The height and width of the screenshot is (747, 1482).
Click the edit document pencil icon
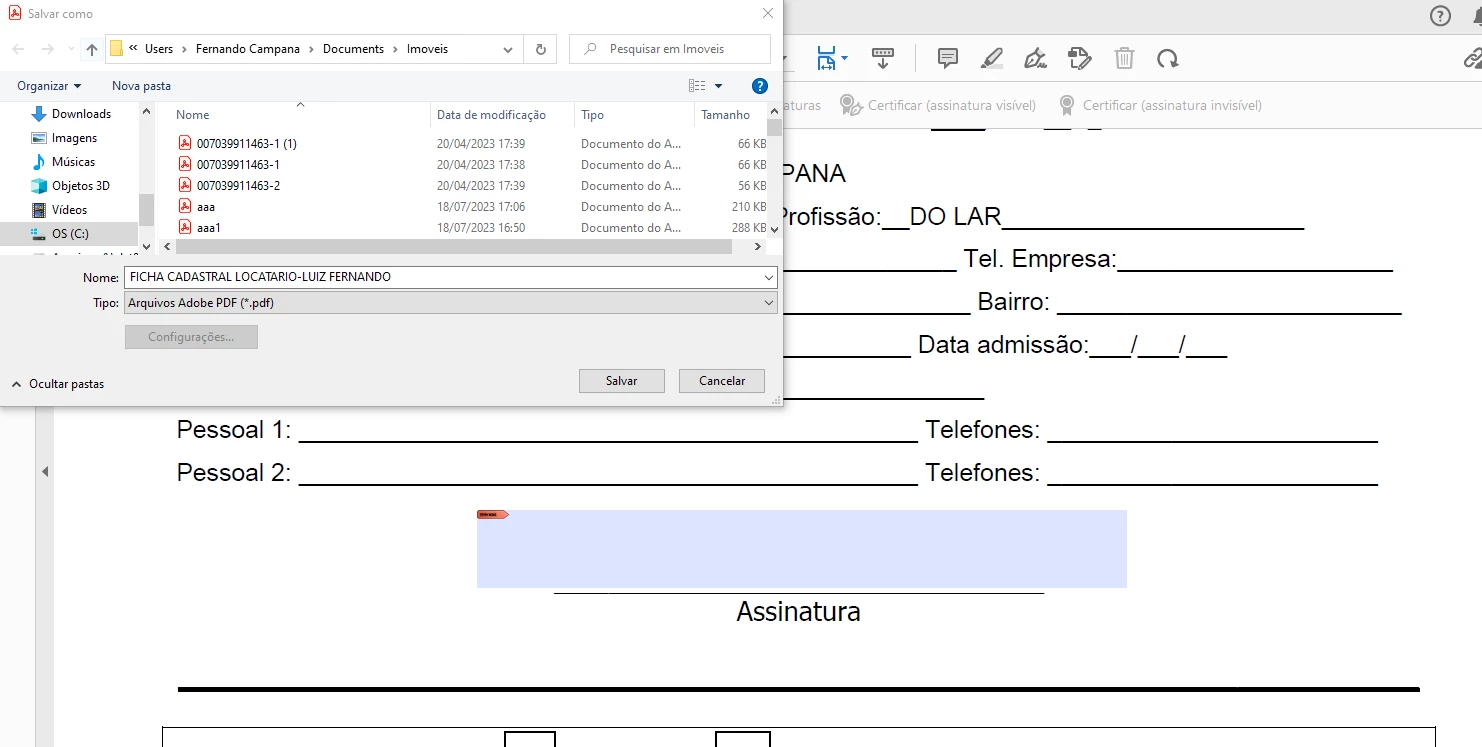pos(1079,58)
